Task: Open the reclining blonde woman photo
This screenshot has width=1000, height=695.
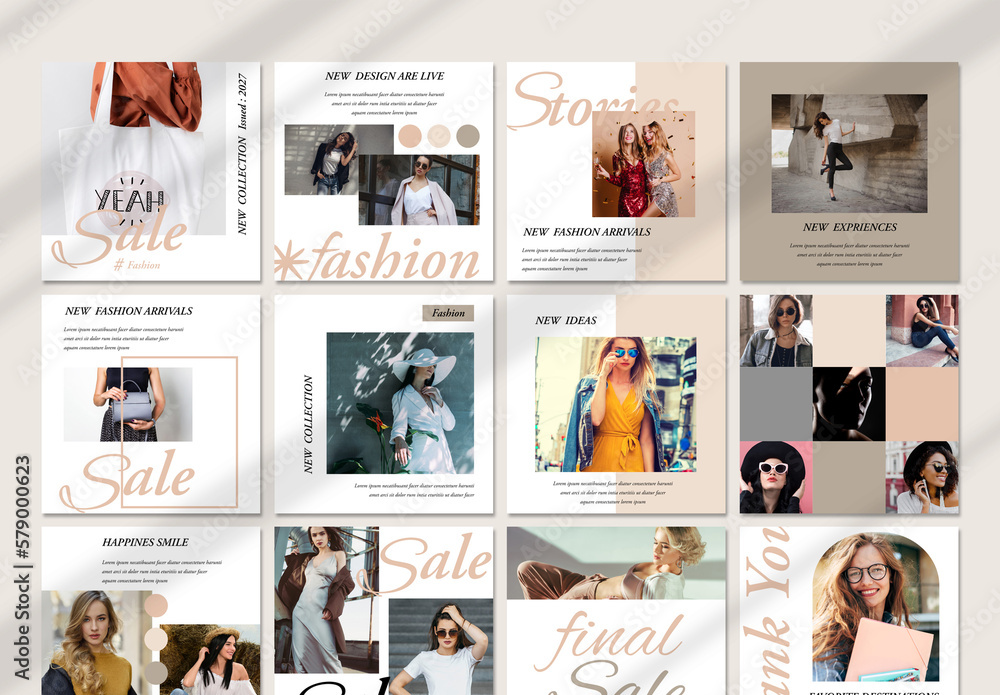Action: pos(616,563)
